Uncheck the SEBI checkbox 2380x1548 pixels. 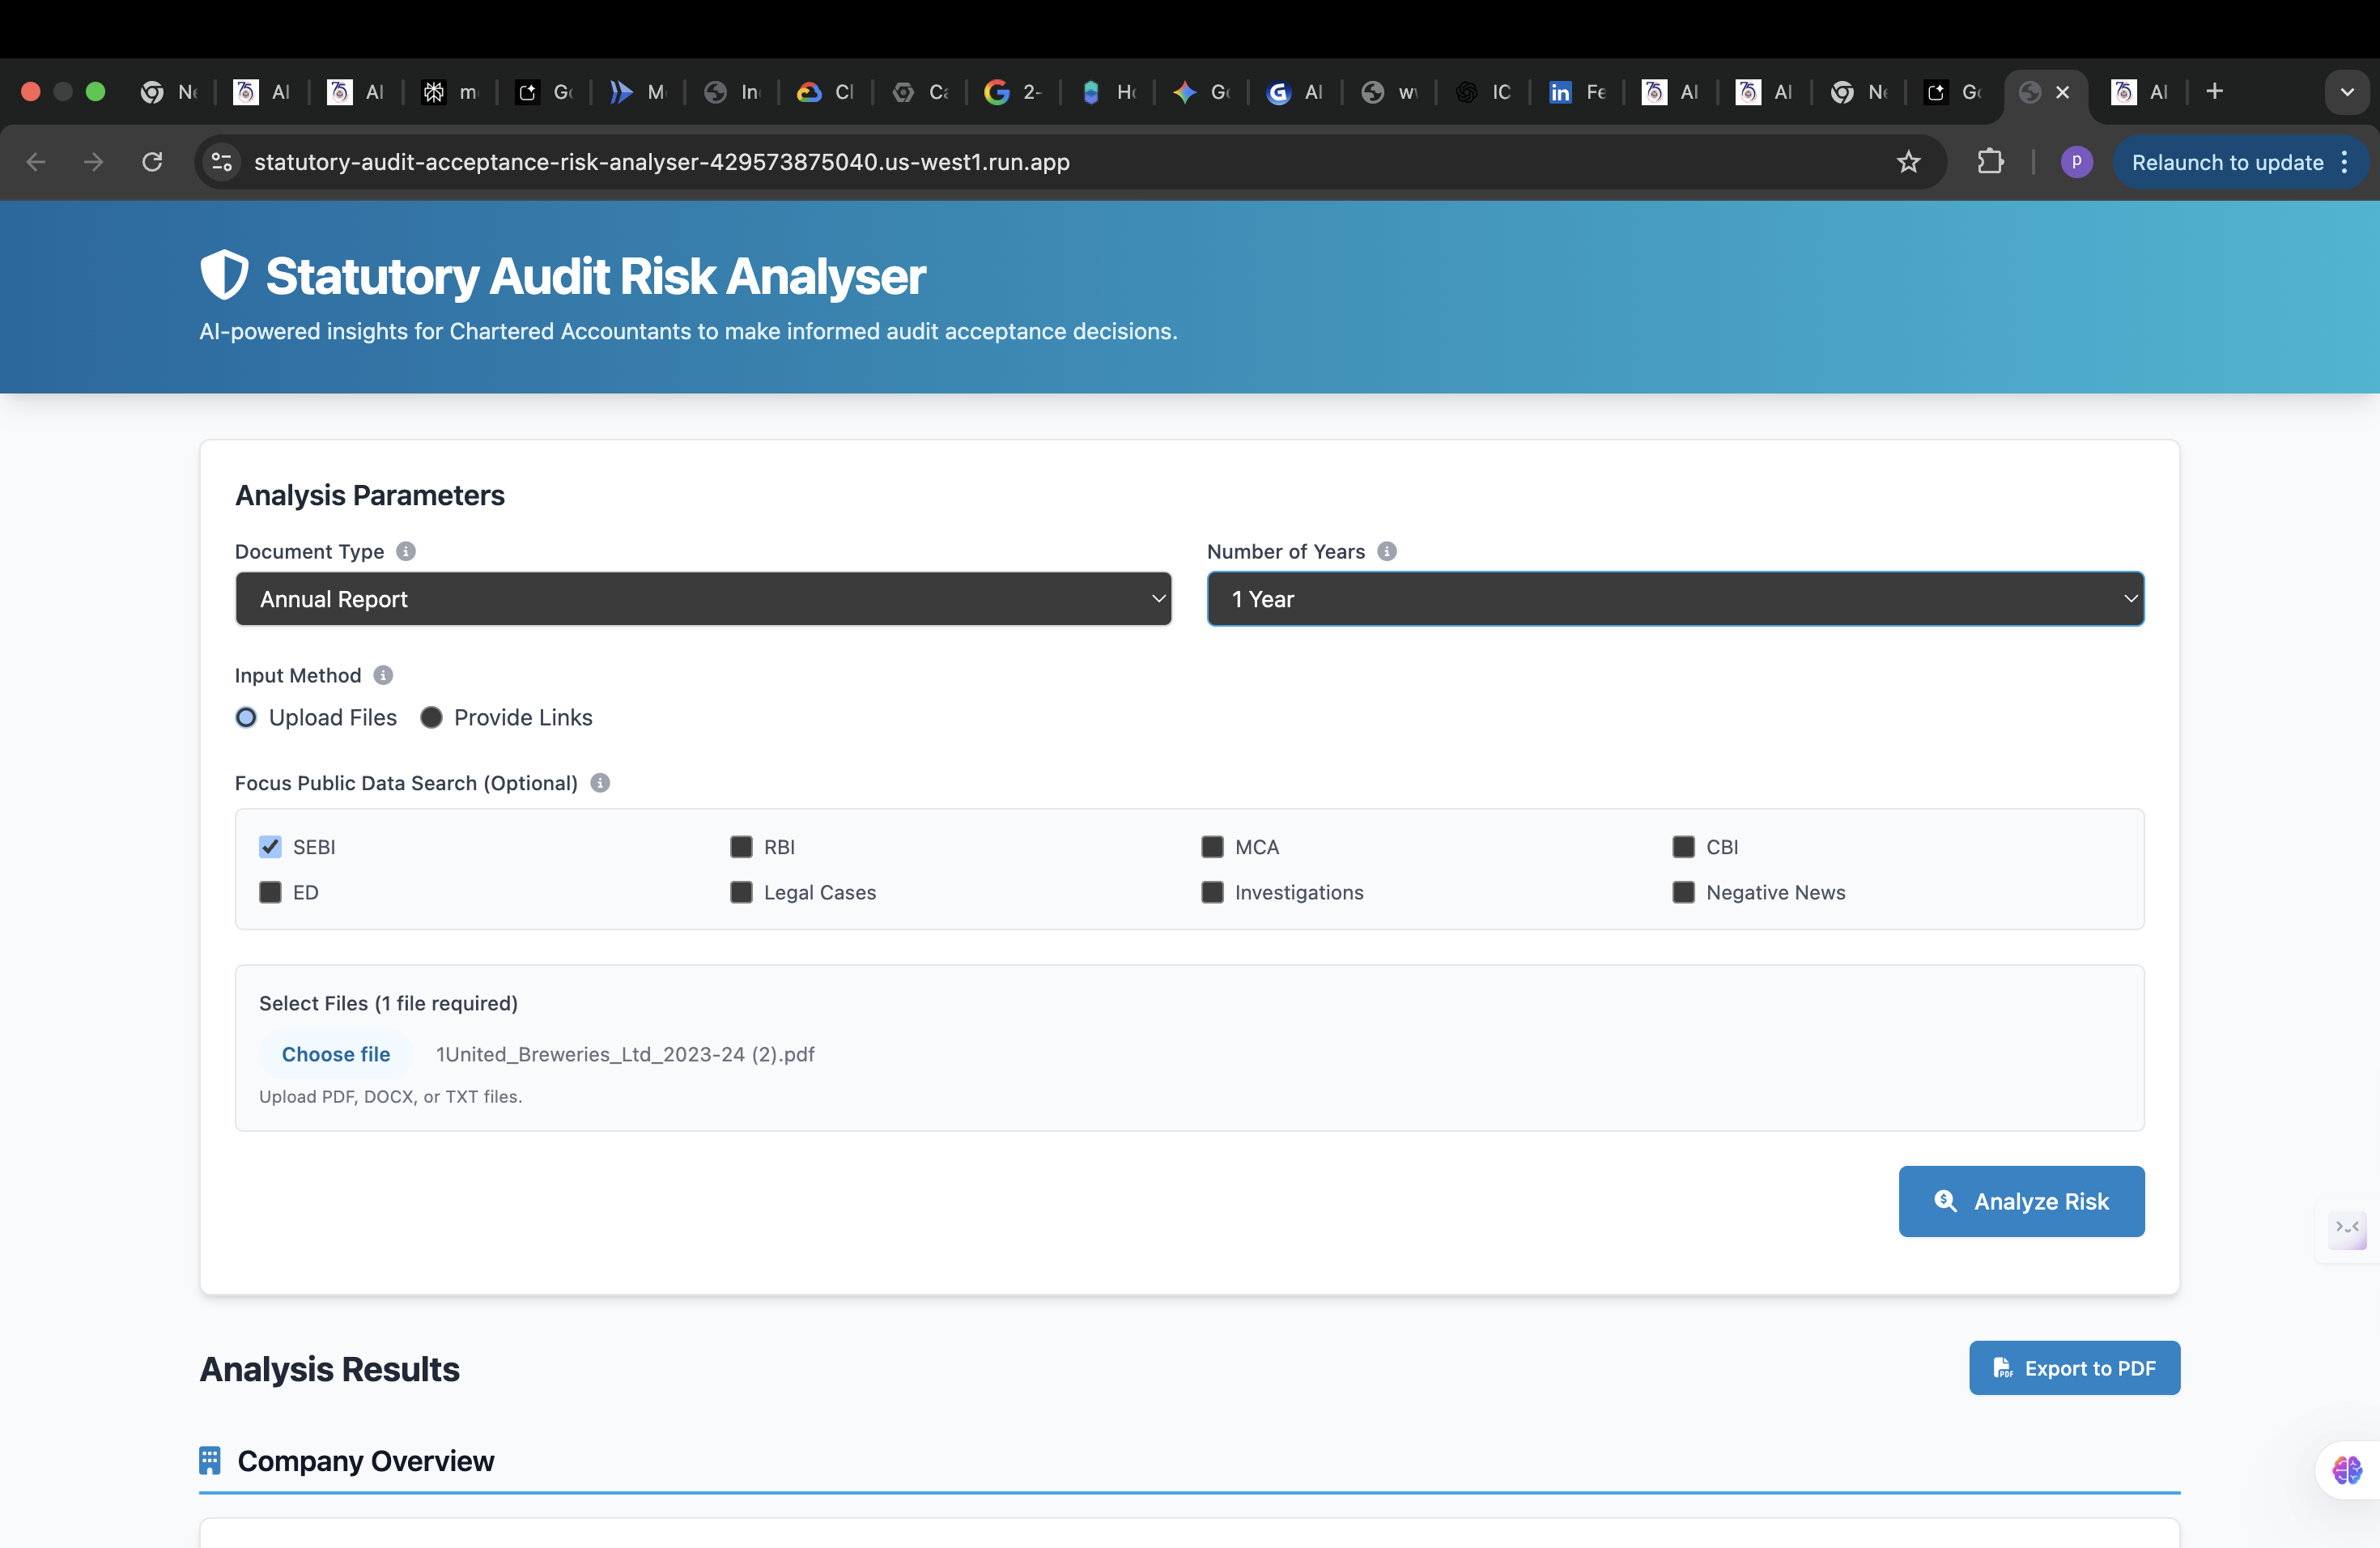coord(270,847)
